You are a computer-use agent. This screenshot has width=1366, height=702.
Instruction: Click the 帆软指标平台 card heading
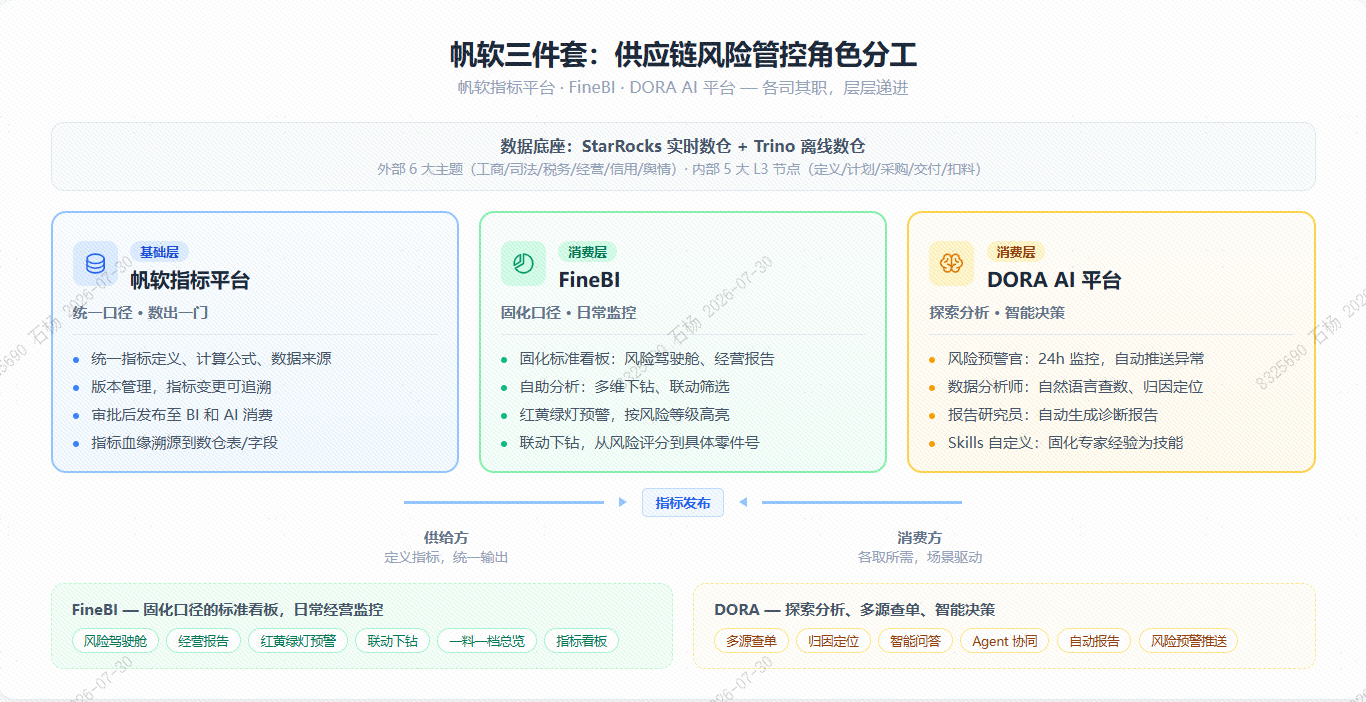tap(190, 280)
